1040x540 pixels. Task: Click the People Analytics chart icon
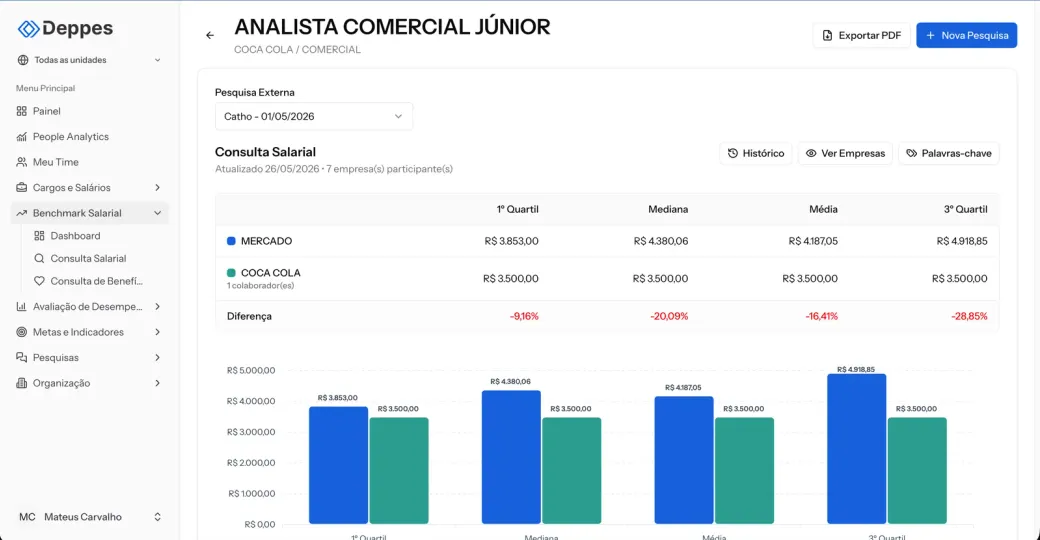(x=22, y=137)
